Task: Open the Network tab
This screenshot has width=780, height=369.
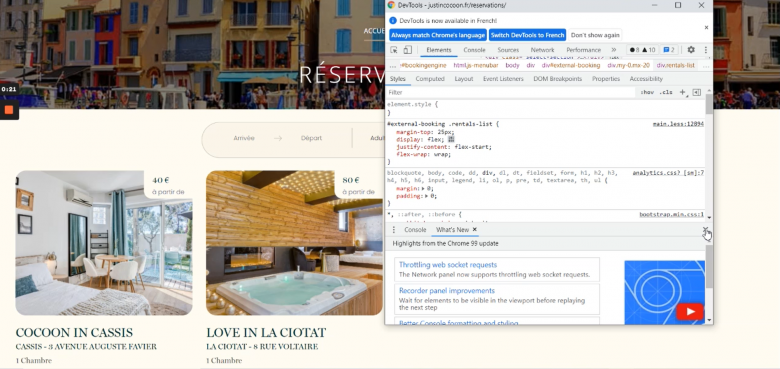Action: pos(542,50)
